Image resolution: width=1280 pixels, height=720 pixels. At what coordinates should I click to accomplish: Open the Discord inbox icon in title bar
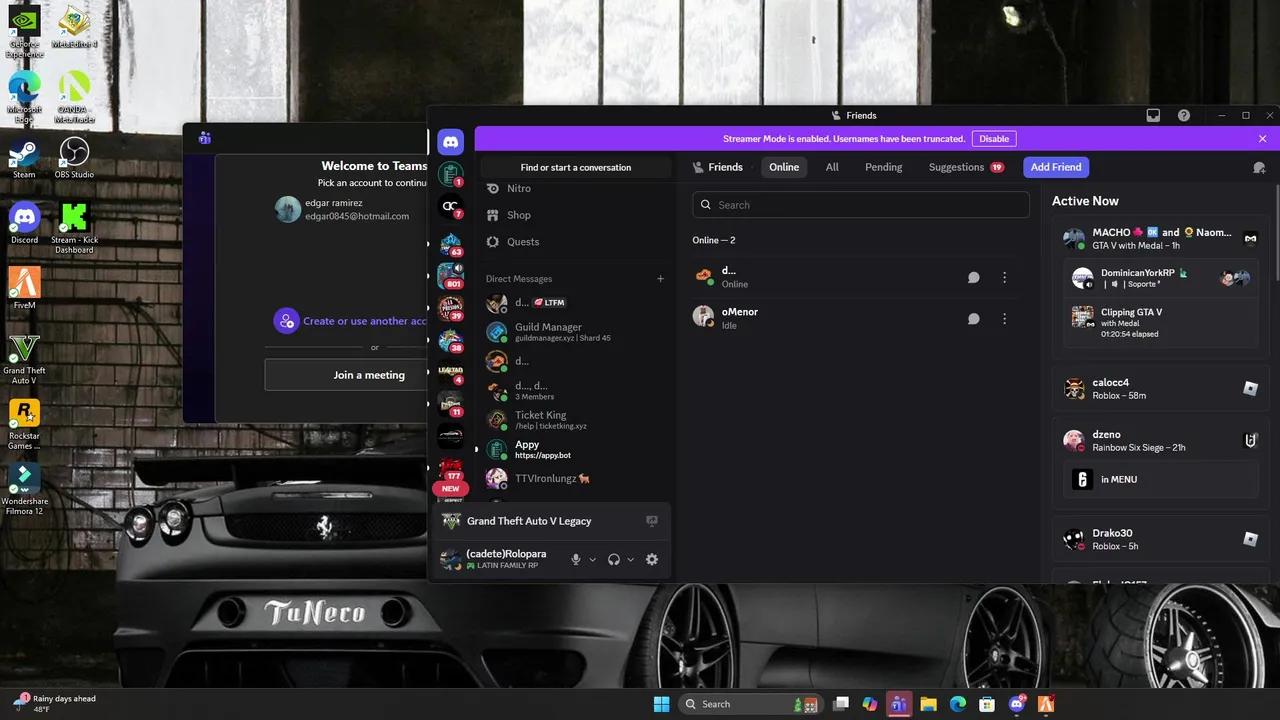coord(1153,115)
